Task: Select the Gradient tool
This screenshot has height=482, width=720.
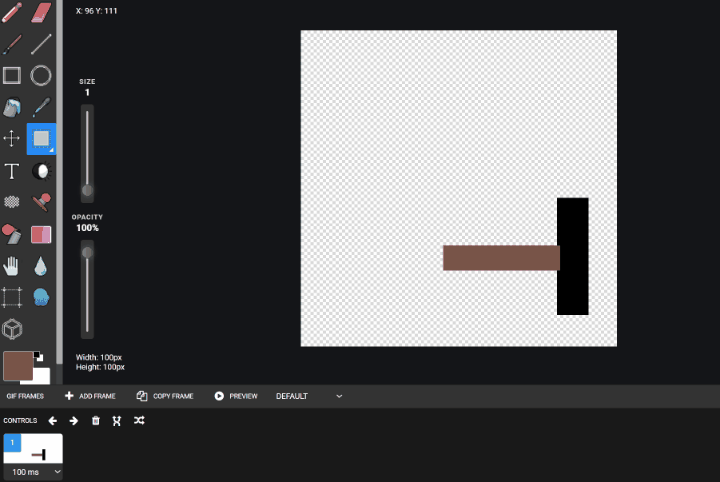Action: (41, 234)
